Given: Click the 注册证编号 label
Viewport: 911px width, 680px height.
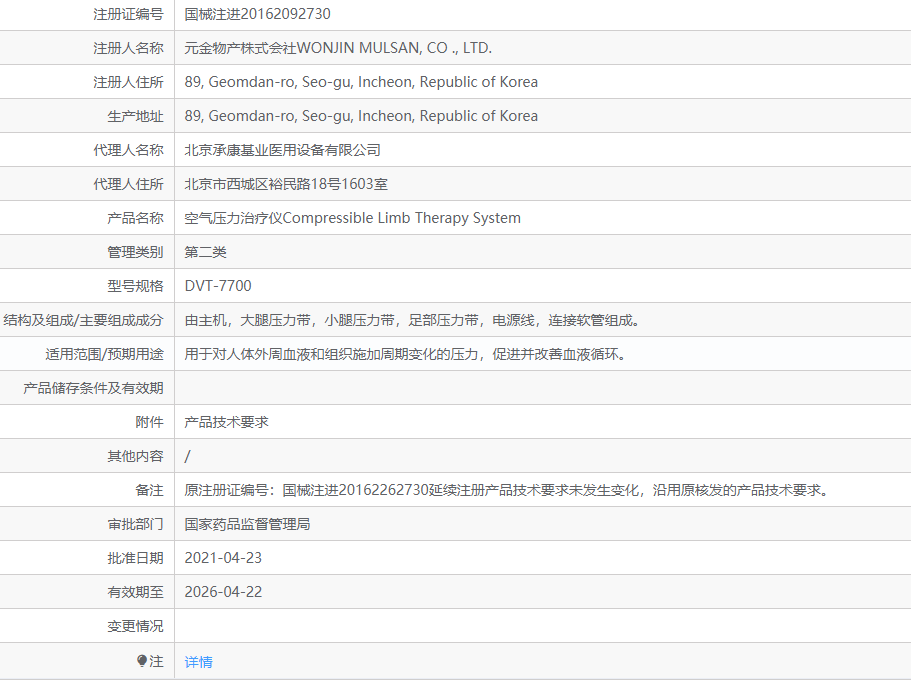Looking at the screenshot, I should point(128,14).
